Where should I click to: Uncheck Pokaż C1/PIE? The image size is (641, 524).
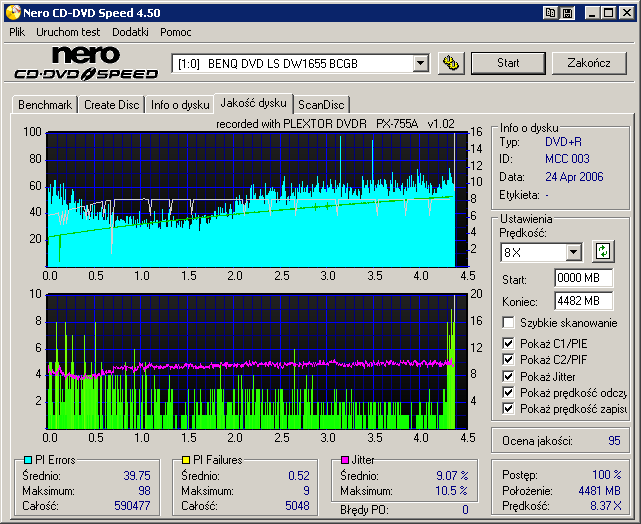tap(508, 343)
